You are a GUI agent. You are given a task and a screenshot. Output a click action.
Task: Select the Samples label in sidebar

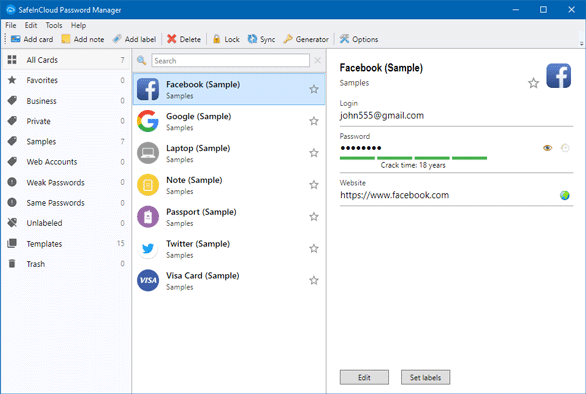click(x=66, y=142)
